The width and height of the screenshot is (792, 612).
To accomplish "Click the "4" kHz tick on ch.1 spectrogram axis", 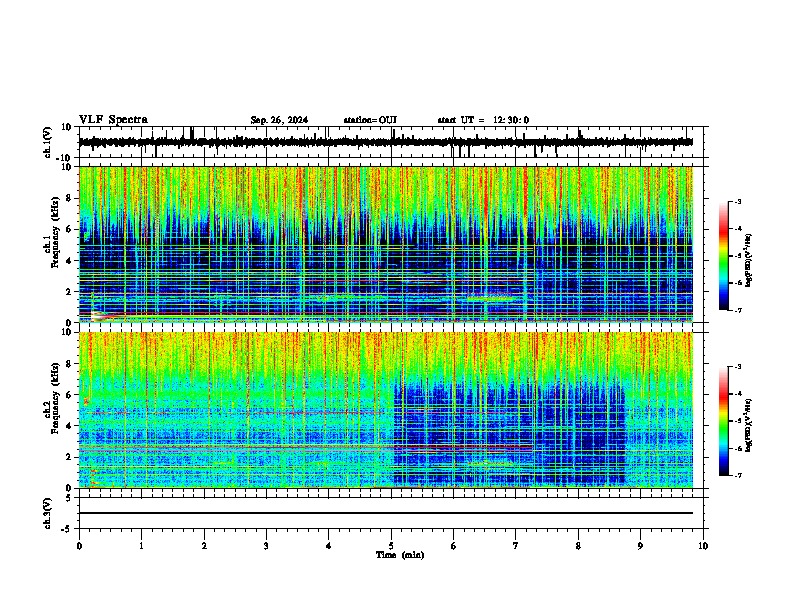I will coord(70,261).
